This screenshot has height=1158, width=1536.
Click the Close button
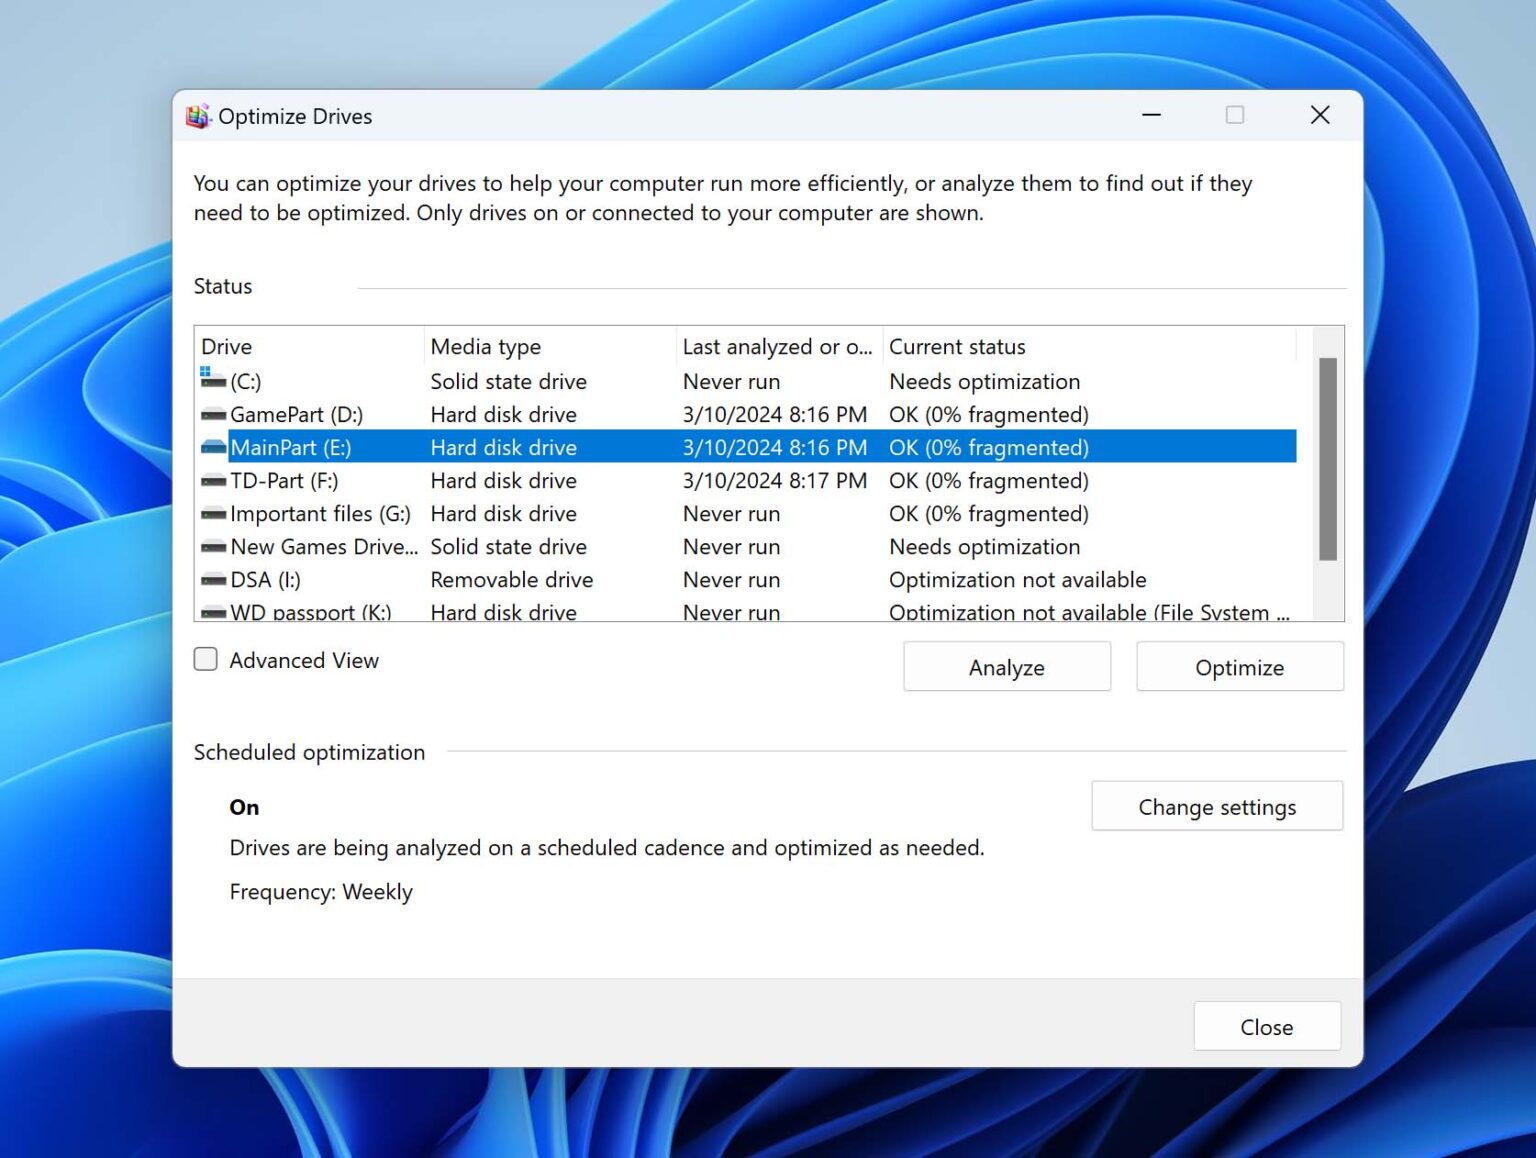[1267, 1026]
